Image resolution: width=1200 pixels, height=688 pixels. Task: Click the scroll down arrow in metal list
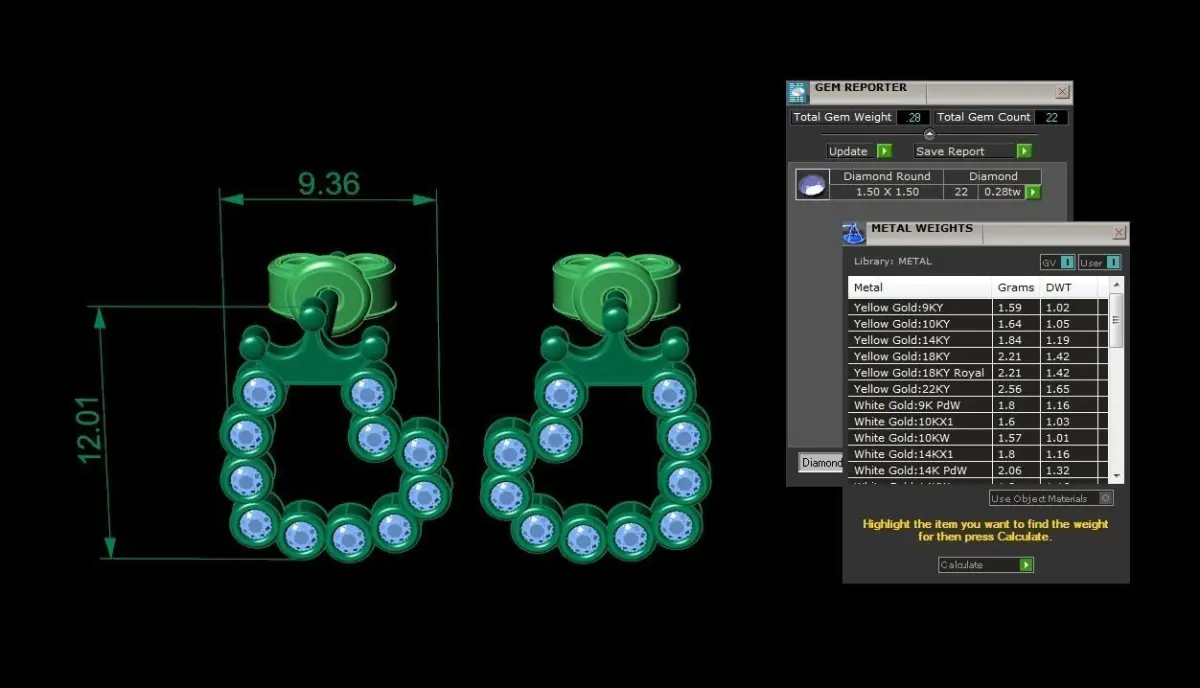coord(1116,476)
